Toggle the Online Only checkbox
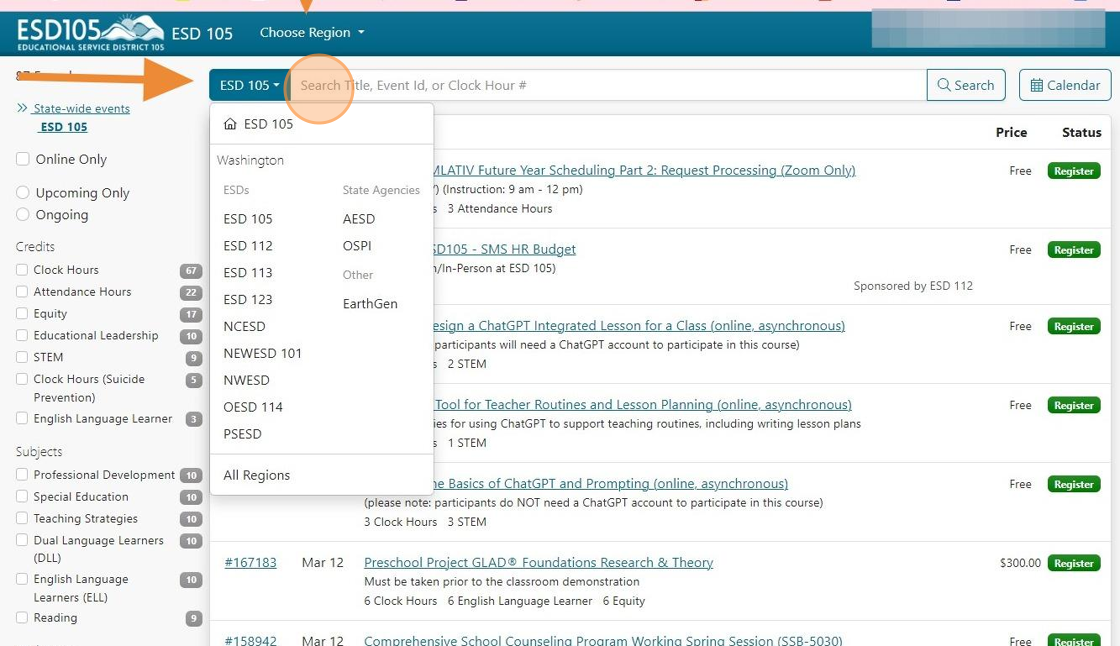This screenshot has height=646, width=1120. (23, 159)
